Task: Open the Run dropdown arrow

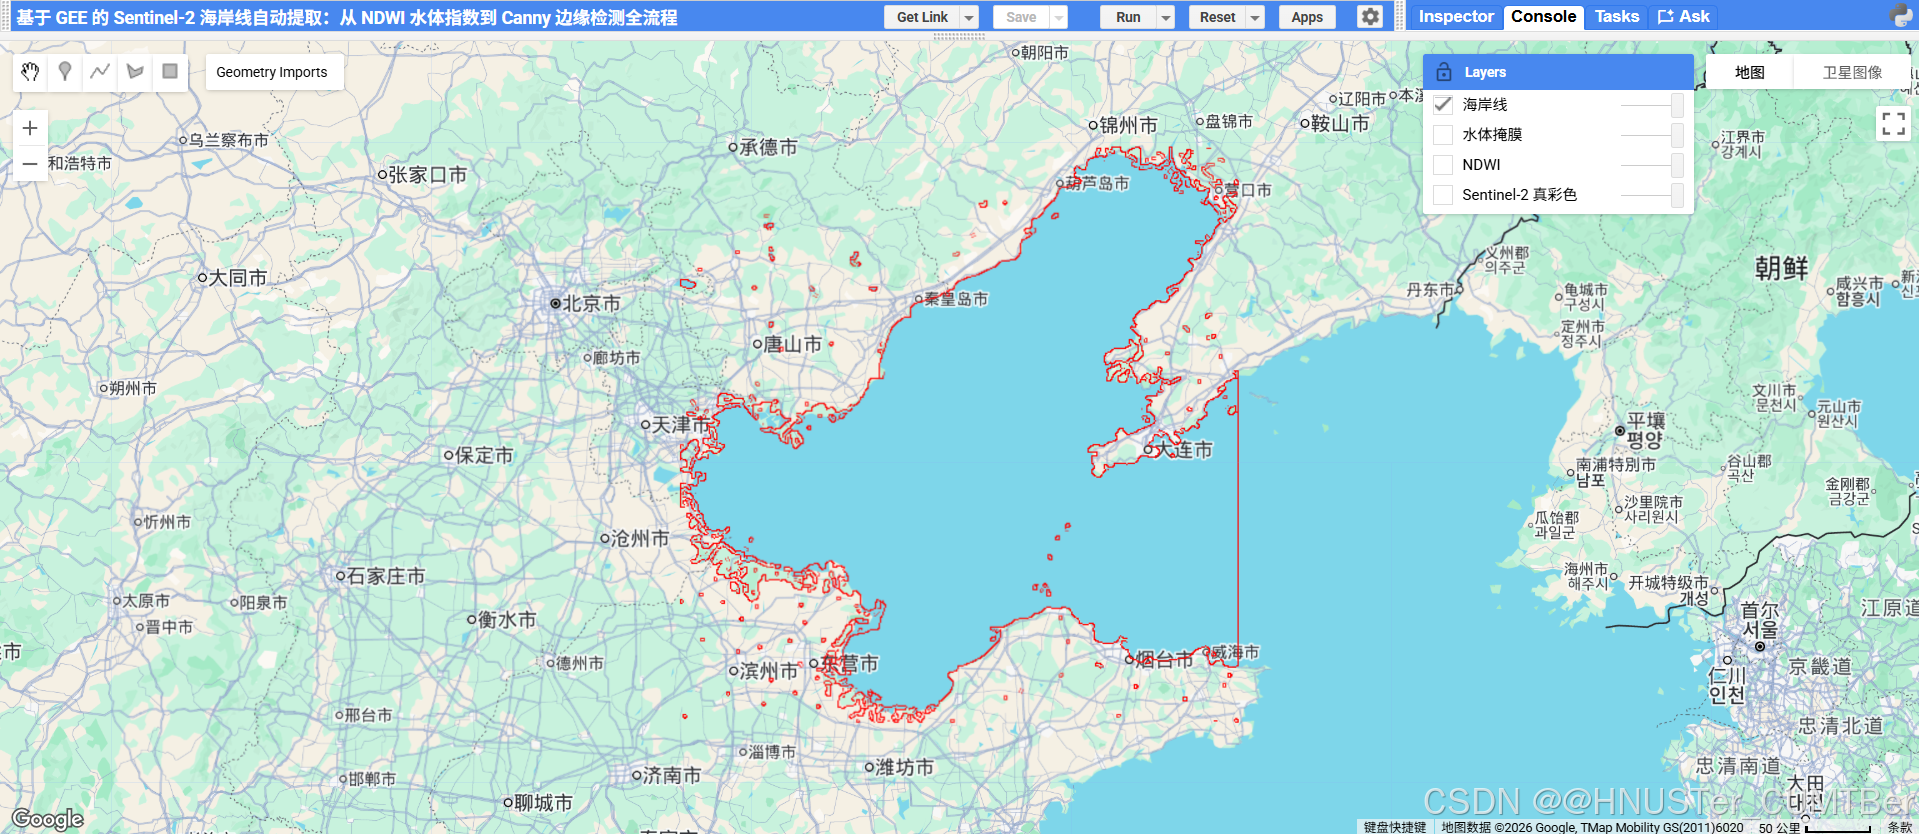Action: tap(1166, 17)
